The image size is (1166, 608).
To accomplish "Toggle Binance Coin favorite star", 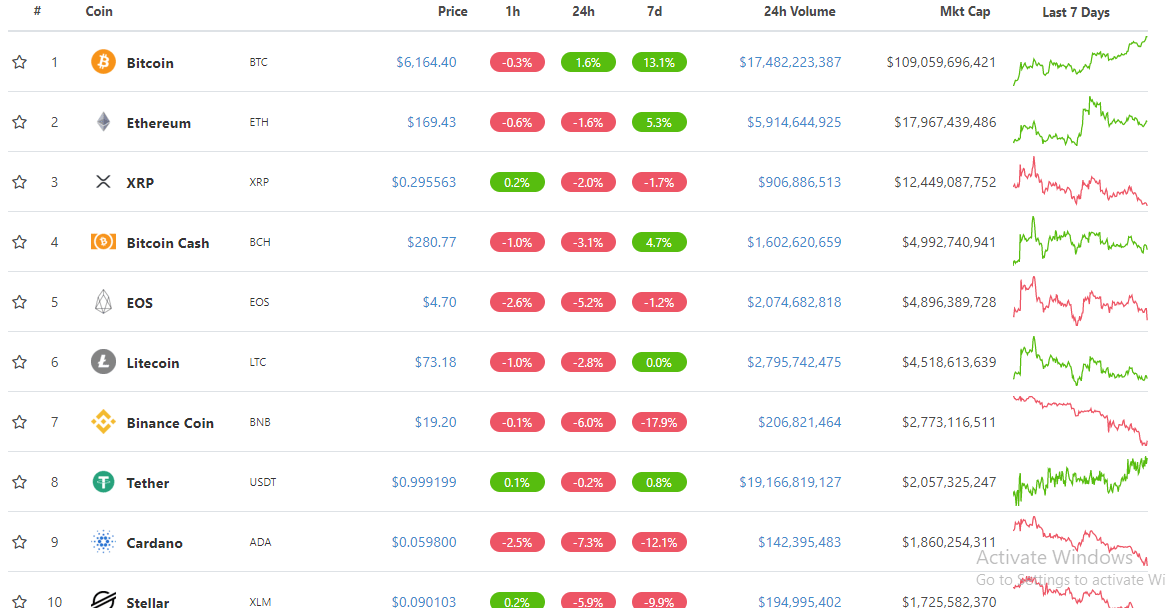I will pyautogui.click(x=20, y=422).
